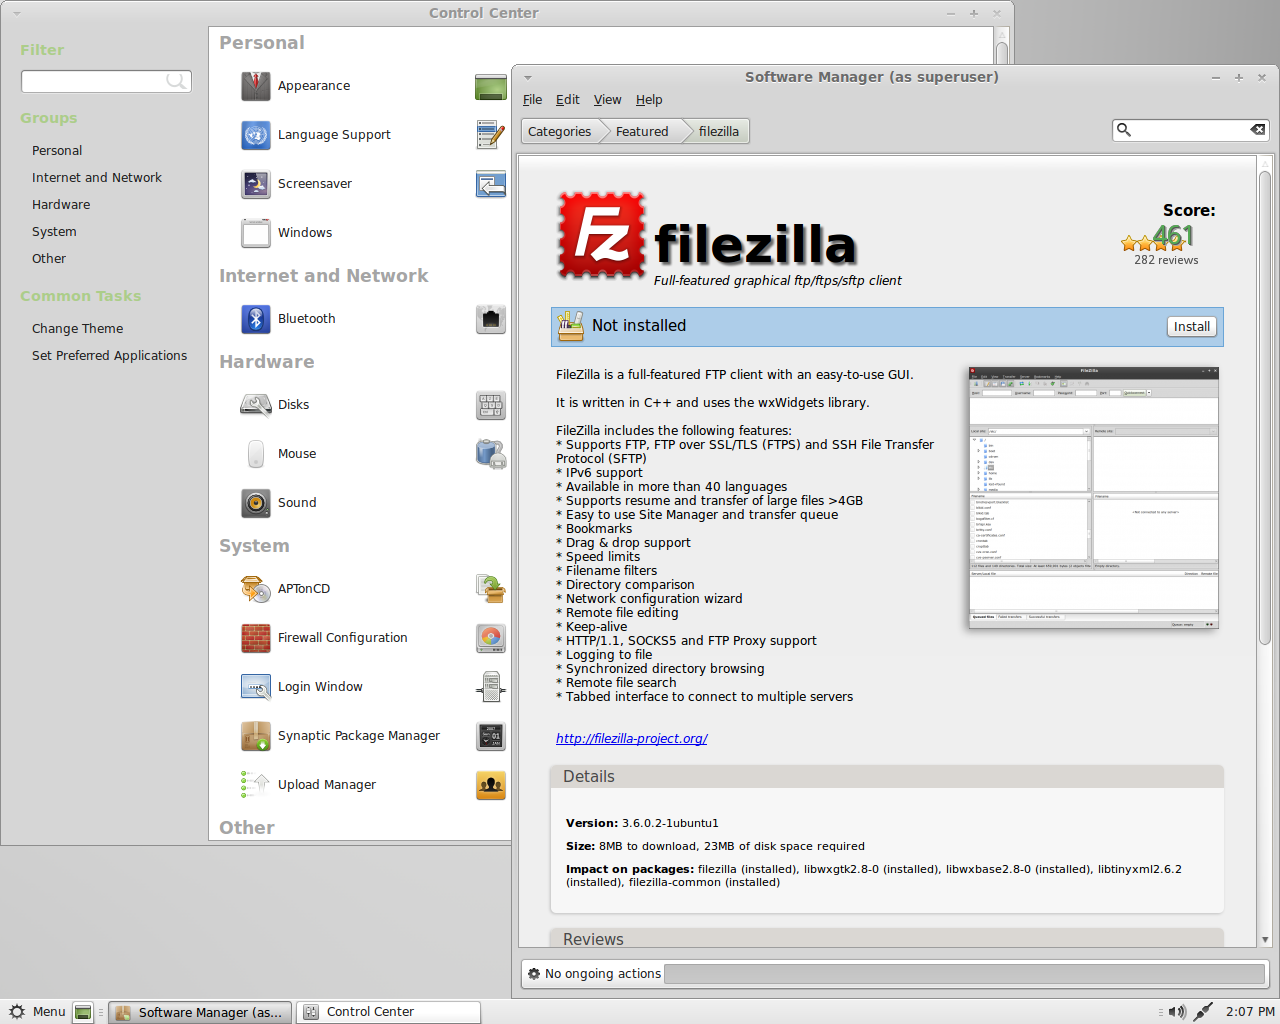Click the Software Manager vertical scrollbar

[1265, 408]
